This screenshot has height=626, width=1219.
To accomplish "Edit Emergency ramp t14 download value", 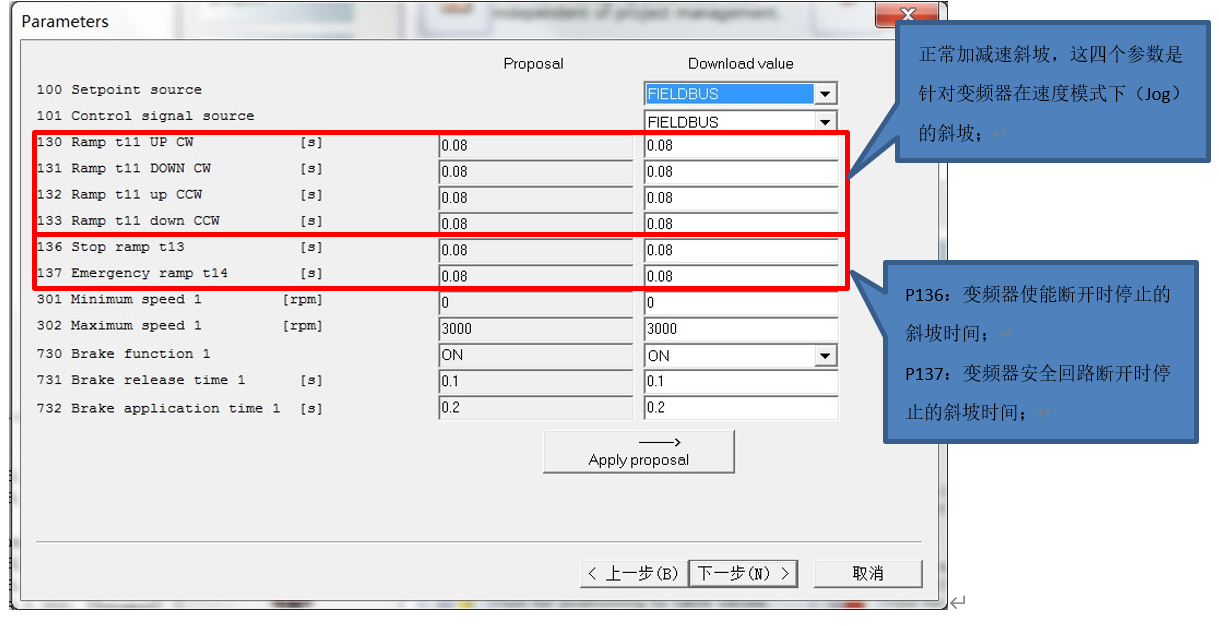I will pos(740,276).
